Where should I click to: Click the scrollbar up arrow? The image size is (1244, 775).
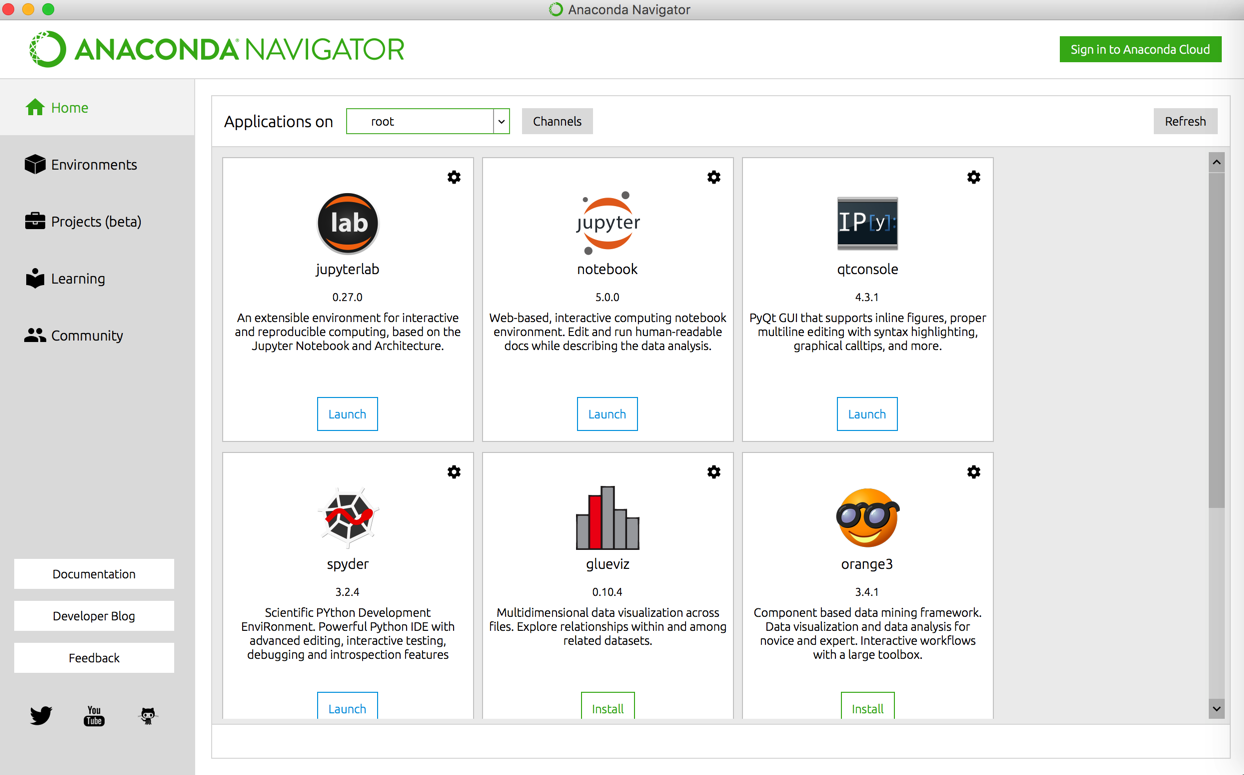tap(1216, 162)
